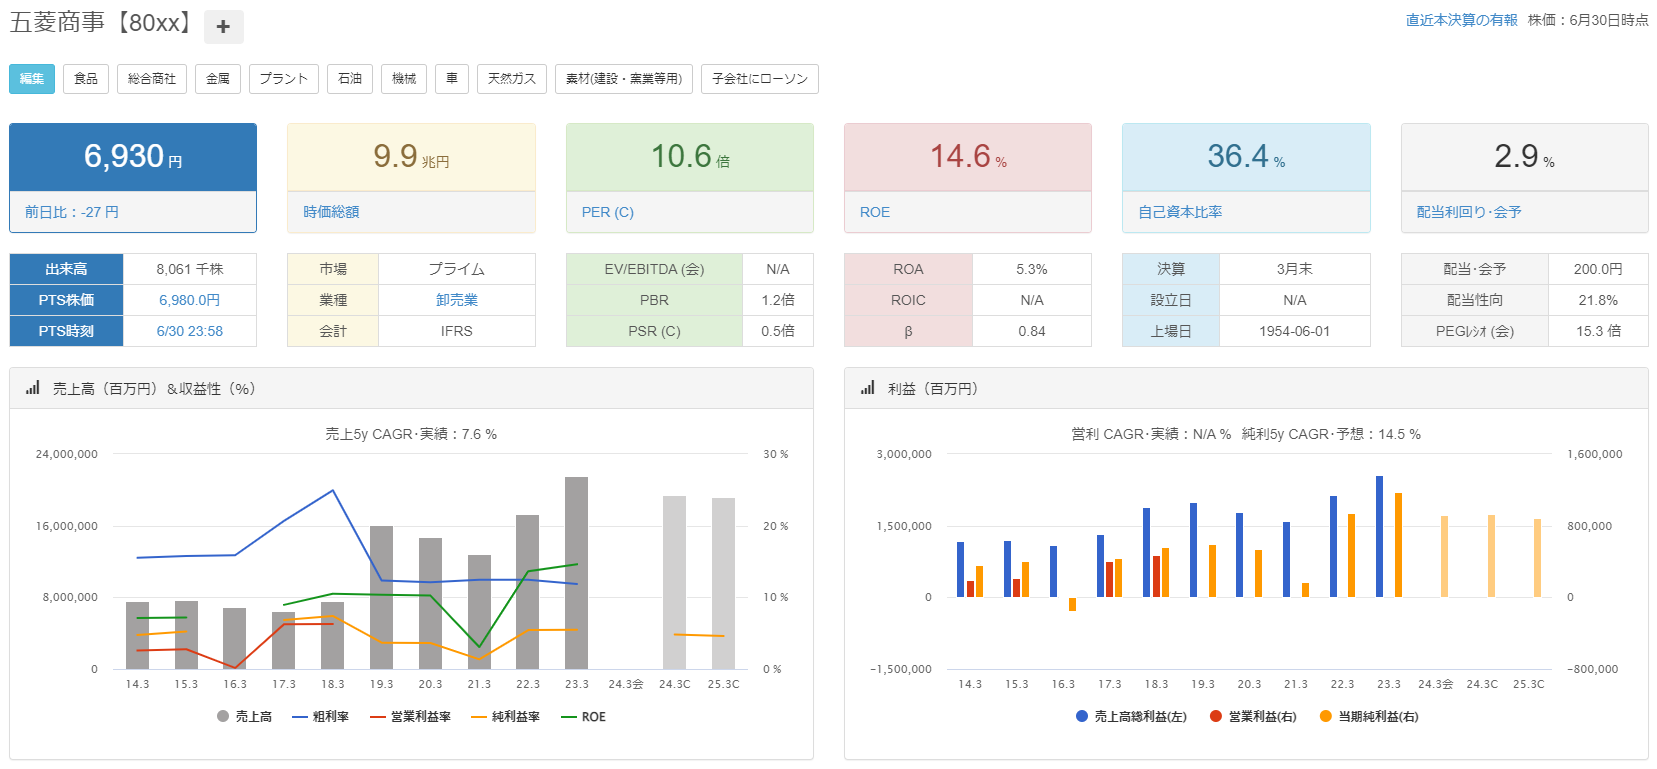Click the PER (C) label link
The image size is (1657, 769).
tap(608, 212)
